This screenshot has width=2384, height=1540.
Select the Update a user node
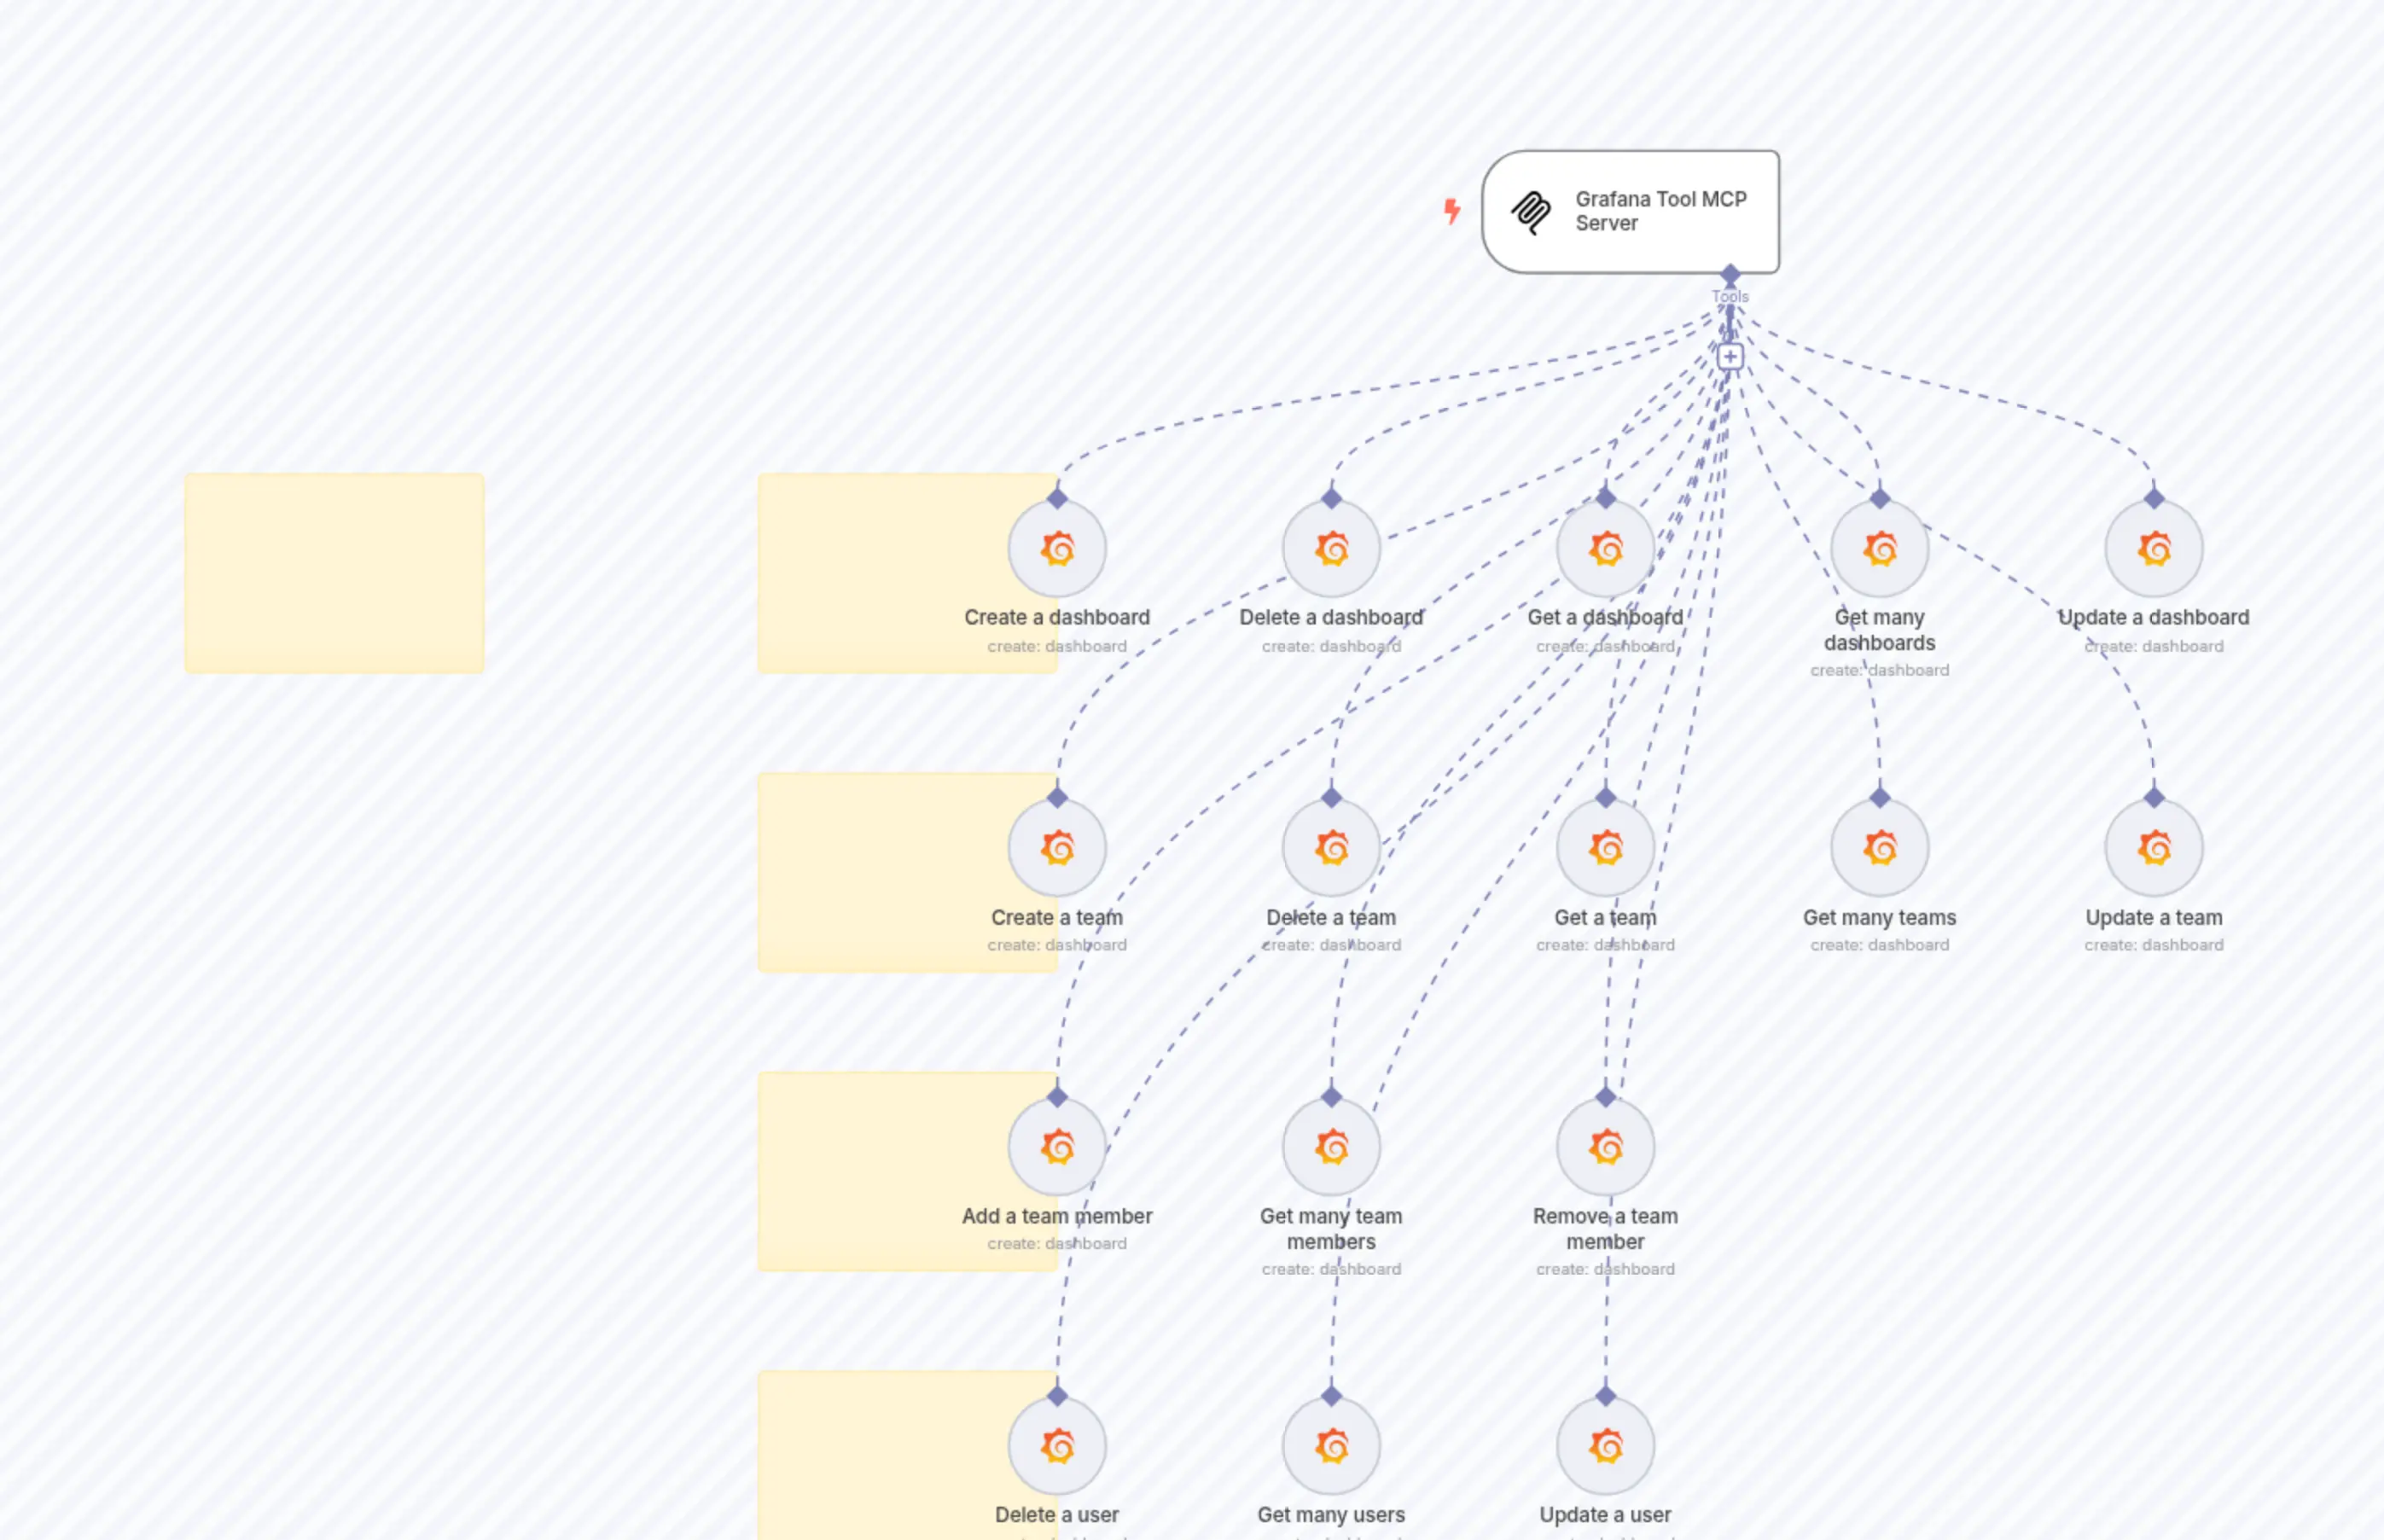tap(1604, 1444)
